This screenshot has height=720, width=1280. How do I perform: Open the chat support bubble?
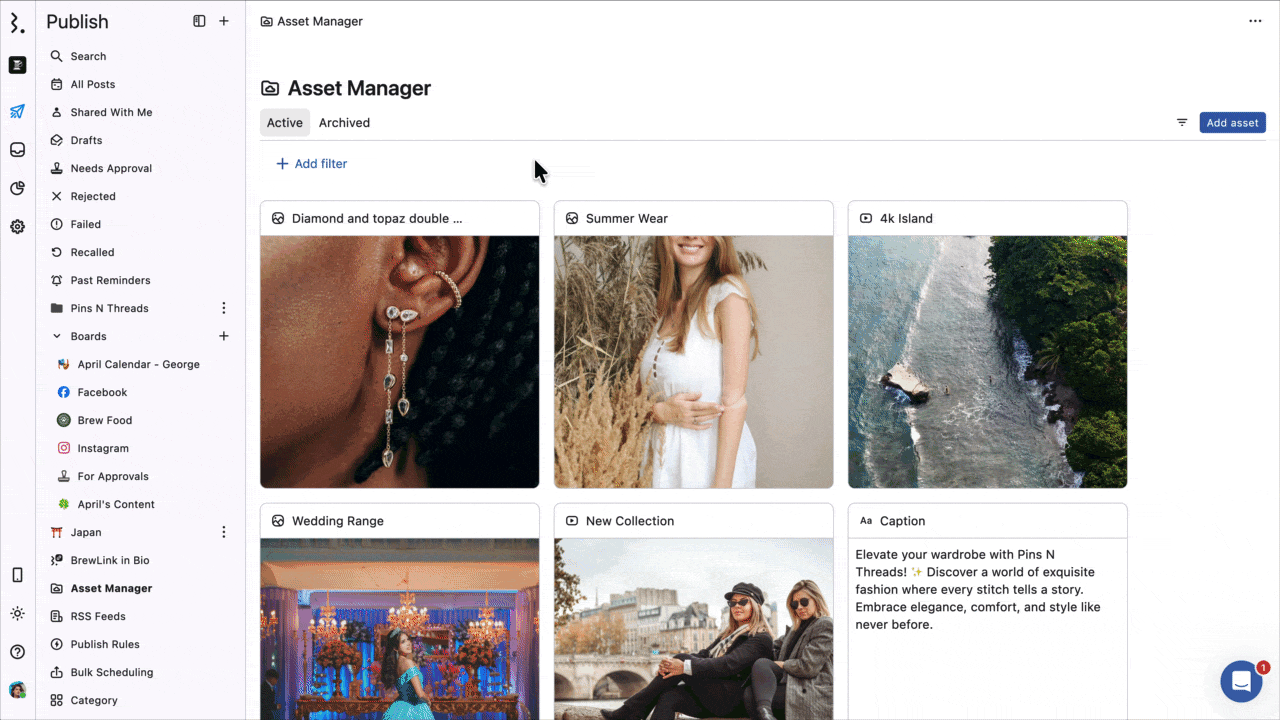click(1241, 682)
